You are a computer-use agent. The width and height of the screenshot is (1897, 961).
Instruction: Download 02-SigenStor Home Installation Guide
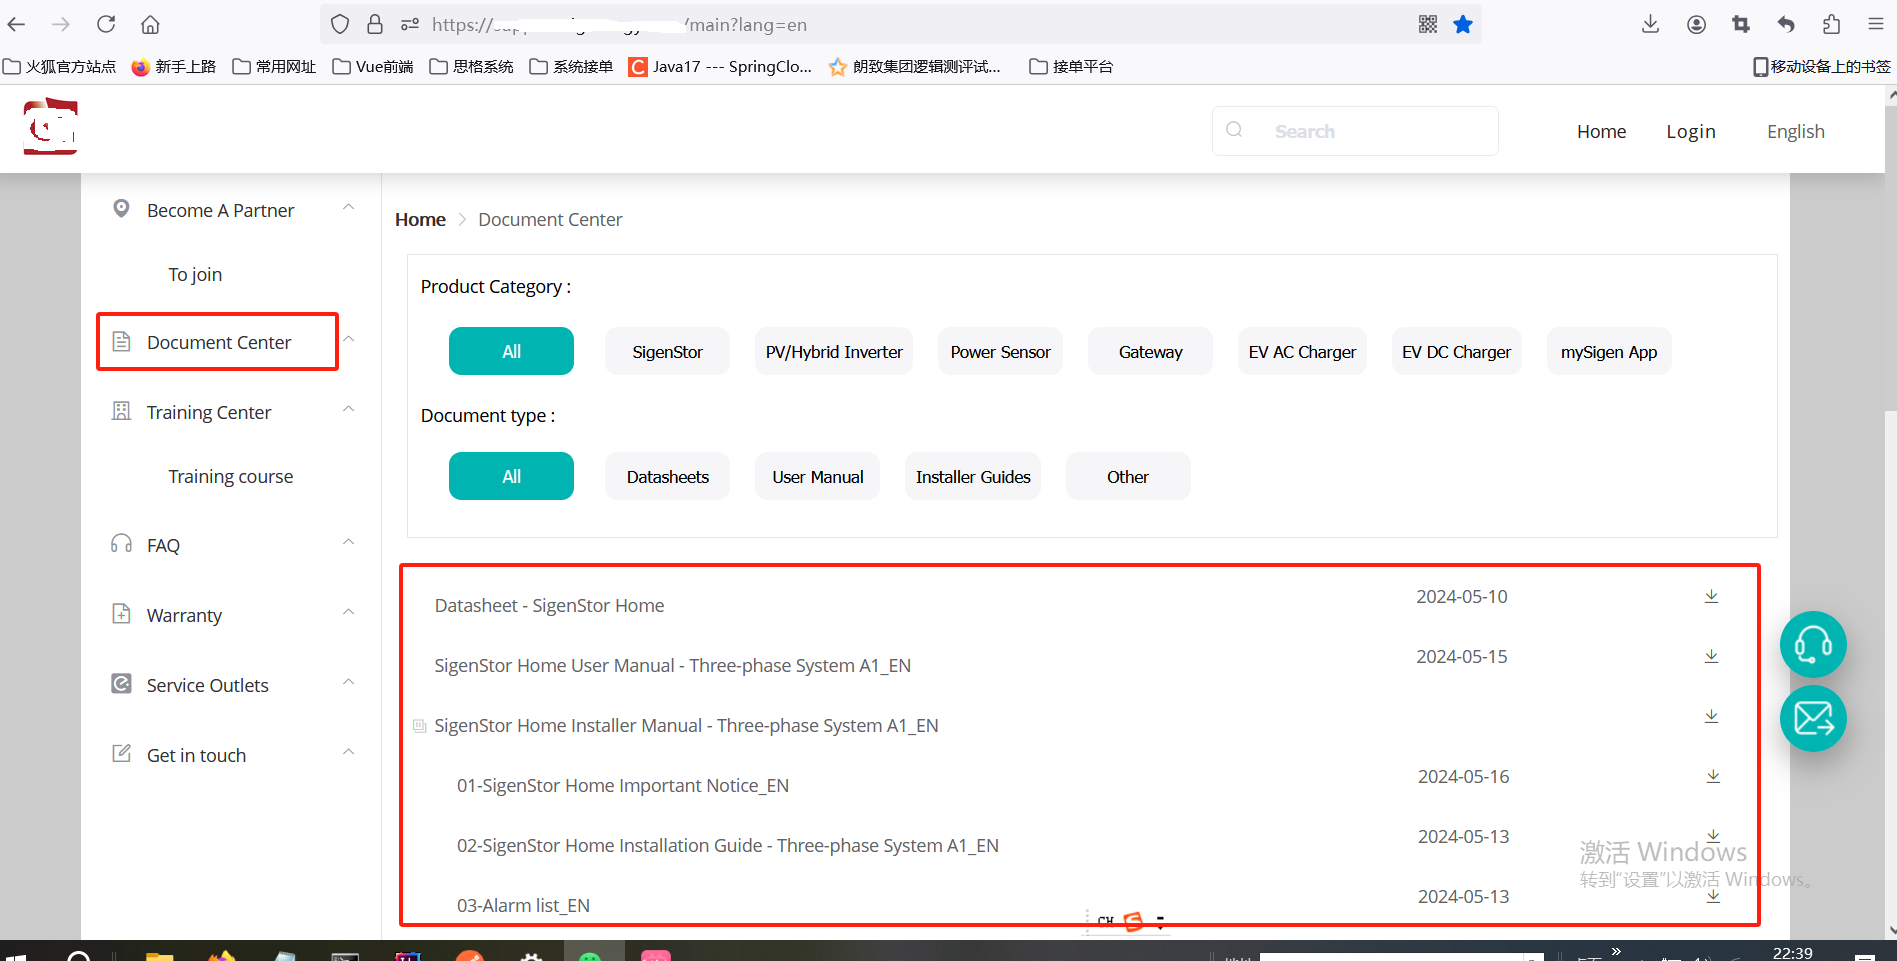1713,836
